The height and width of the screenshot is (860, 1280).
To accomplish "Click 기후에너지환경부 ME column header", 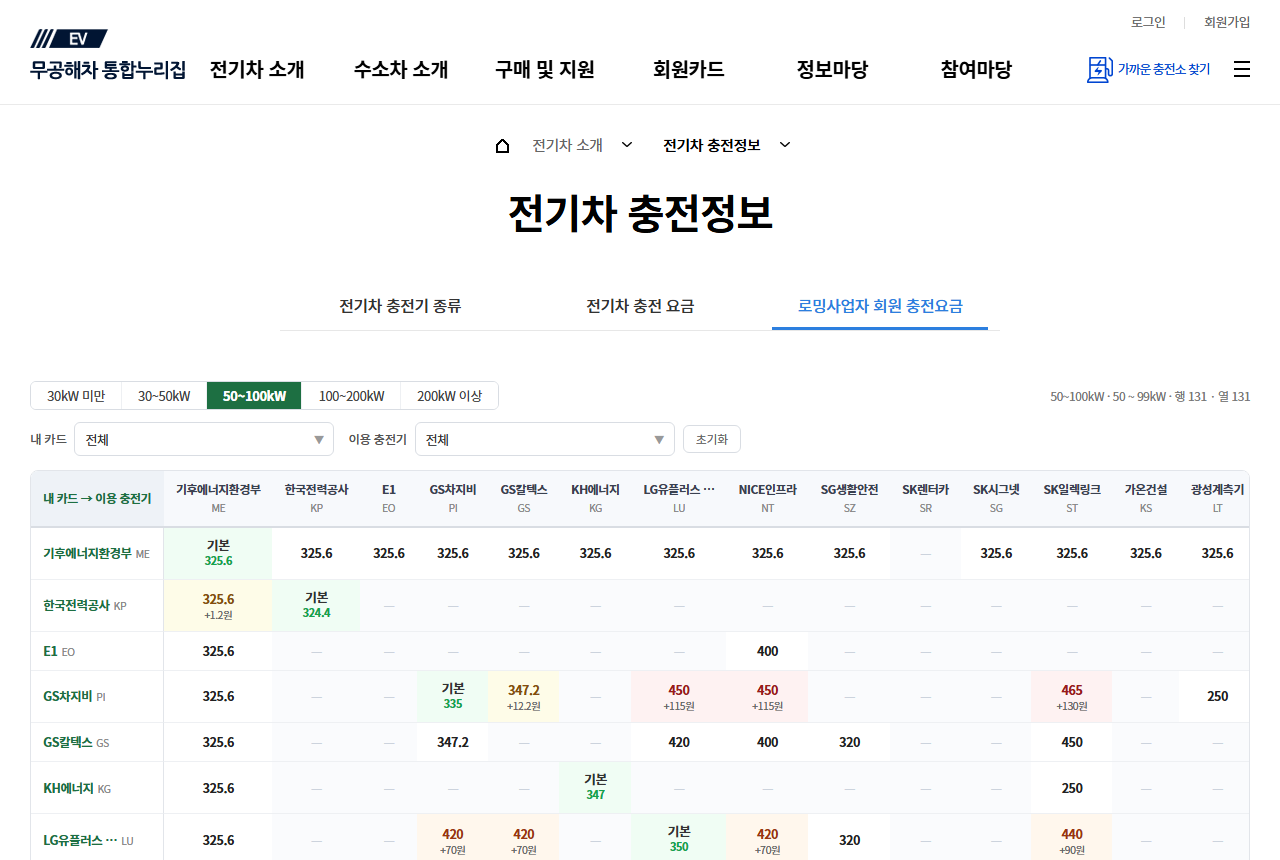I will (218, 498).
